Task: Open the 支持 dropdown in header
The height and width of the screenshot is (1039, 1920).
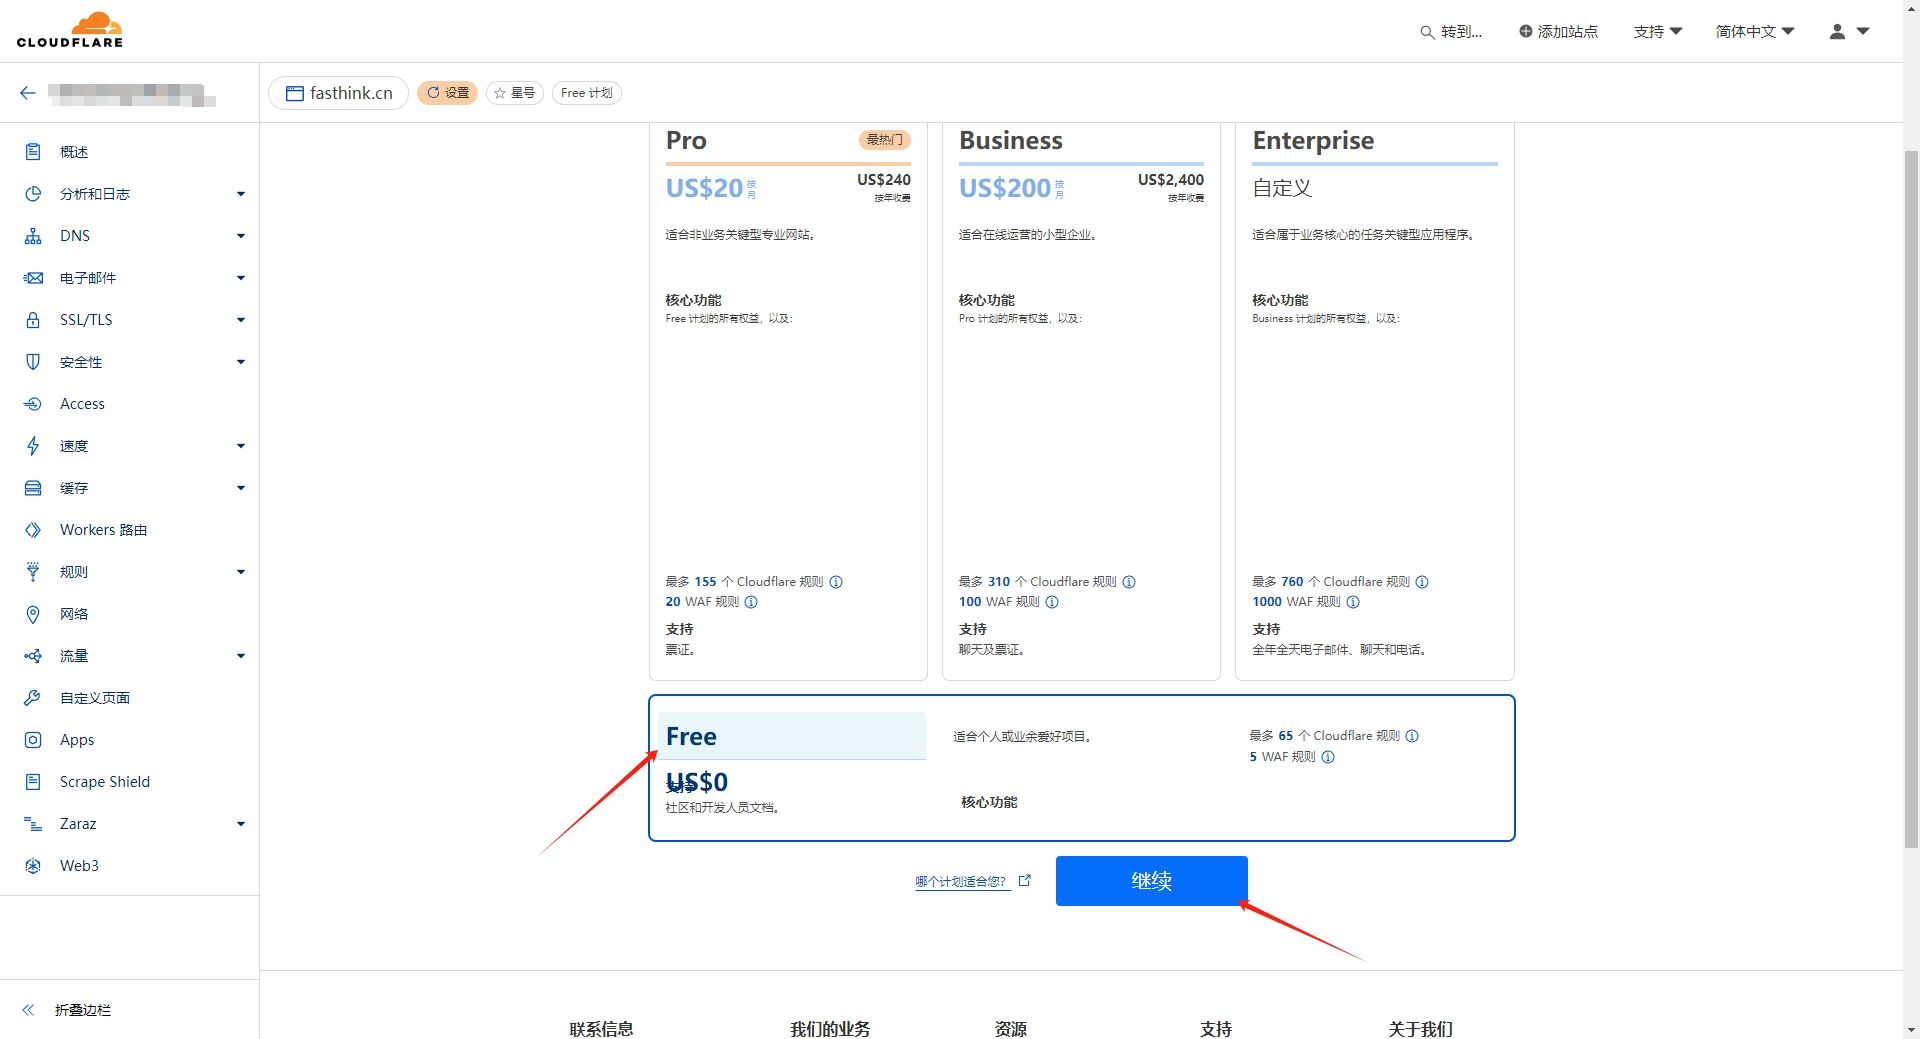Action: pos(1658,32)
